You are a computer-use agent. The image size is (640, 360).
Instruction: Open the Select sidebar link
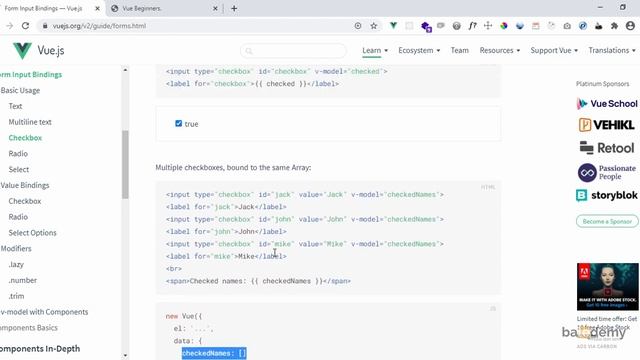click(x=19, y=169)
